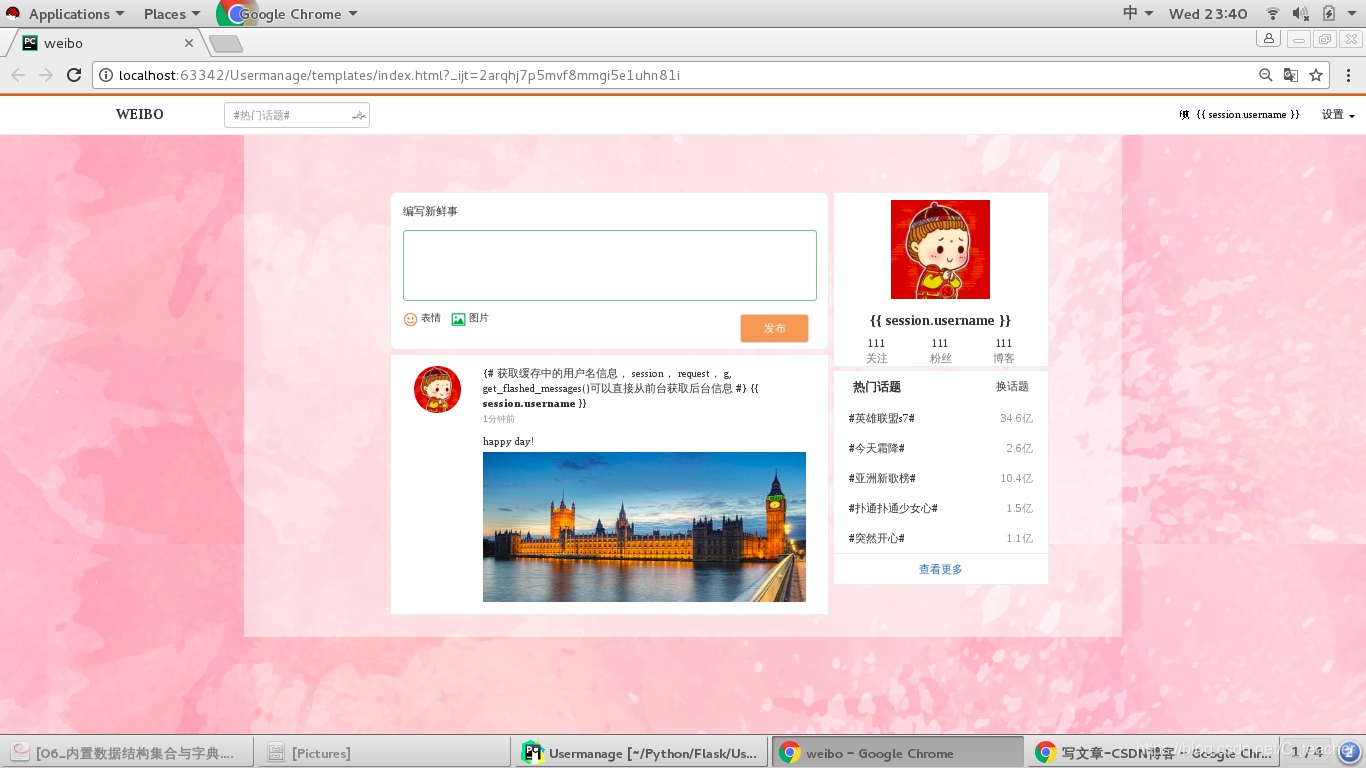This screenshot has height=768, width=1366.
Task: Switch to the 06_内置数据结构 taskbar window
Action: pyautogui.click(x=128, y=753)
